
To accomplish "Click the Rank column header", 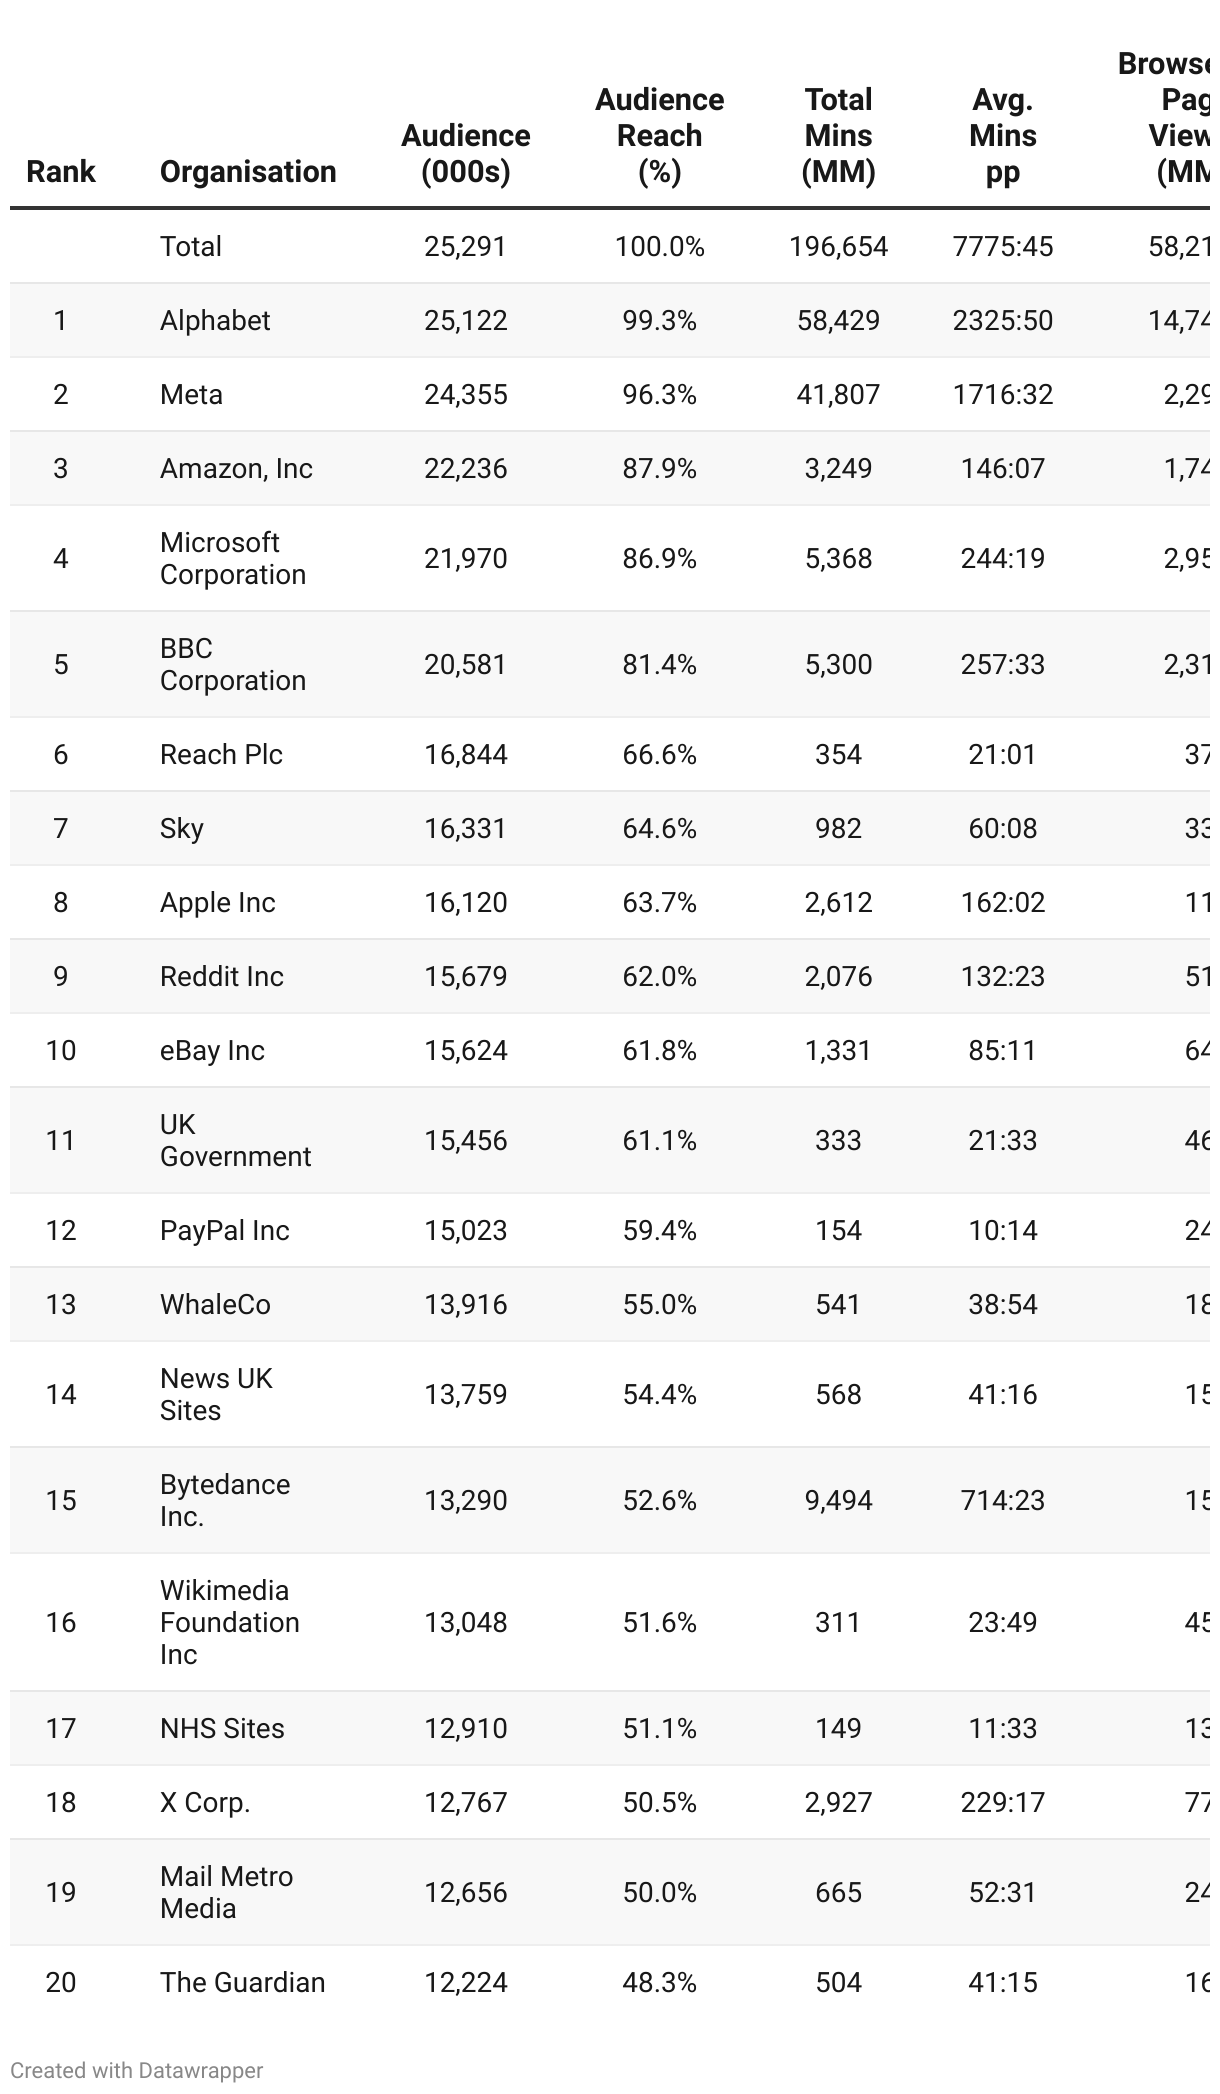I will [x=60, y=171].
